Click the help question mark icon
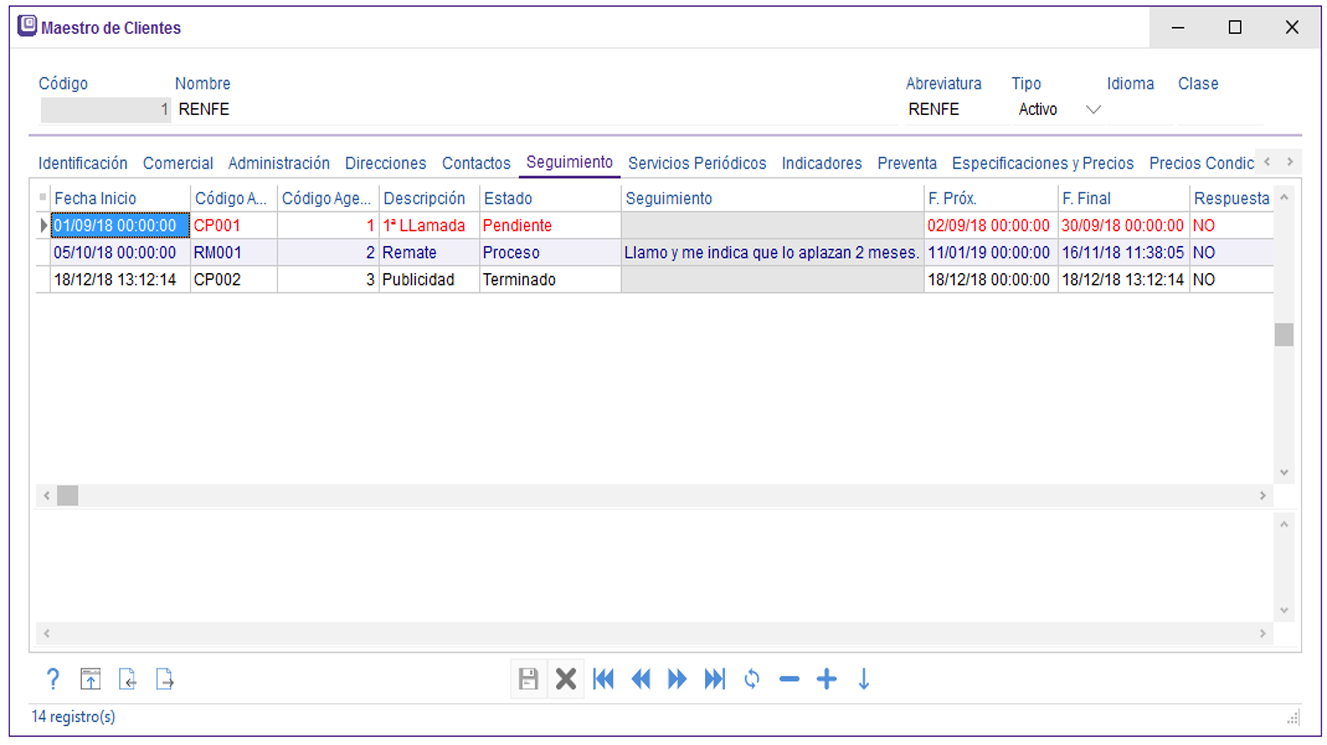 tap(54, 679)
